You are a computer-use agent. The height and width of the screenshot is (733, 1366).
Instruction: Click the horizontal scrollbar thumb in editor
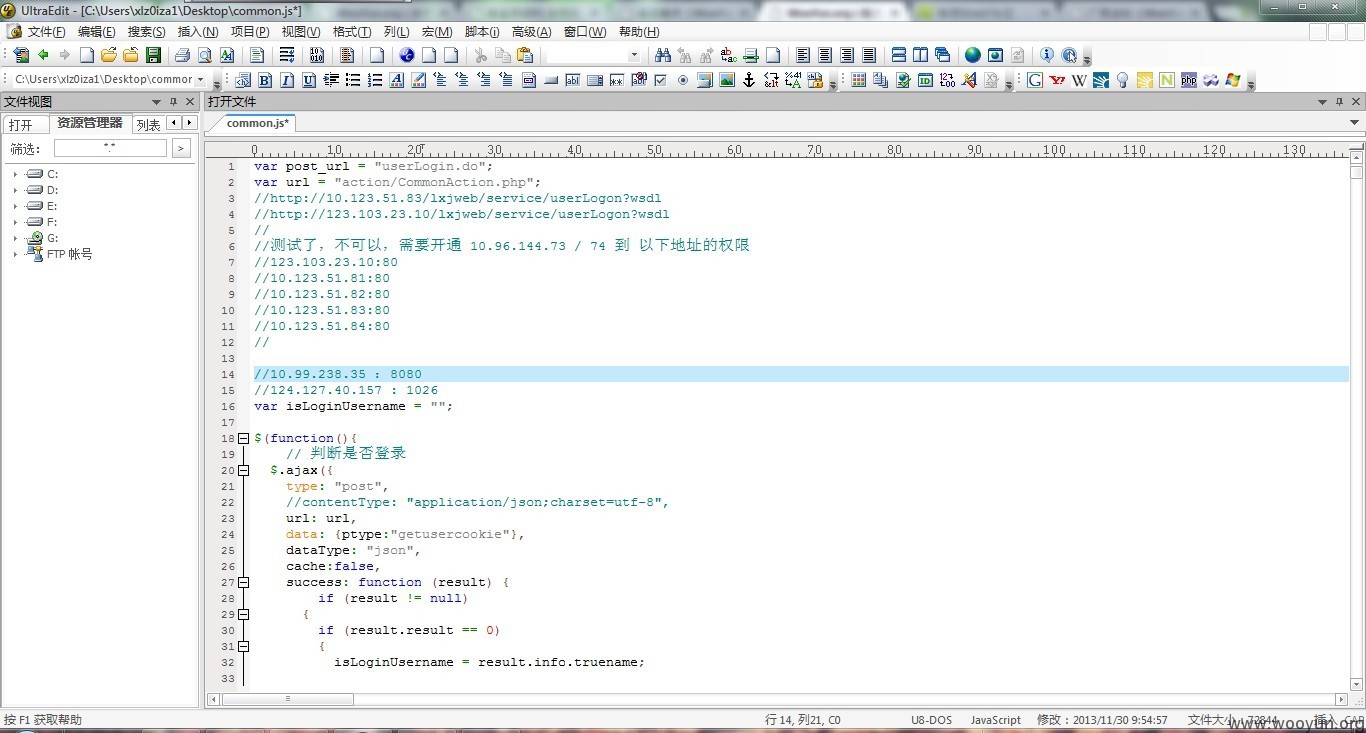point(288,699)
